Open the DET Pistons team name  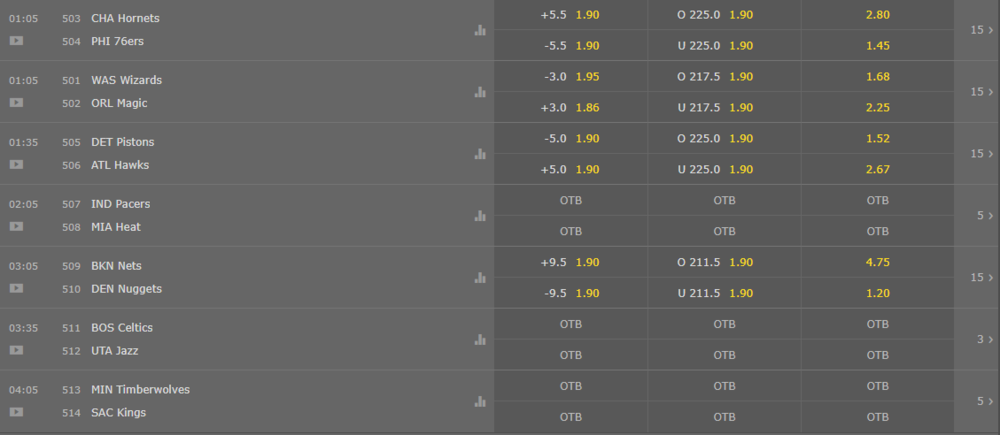[x=122, y=142]
